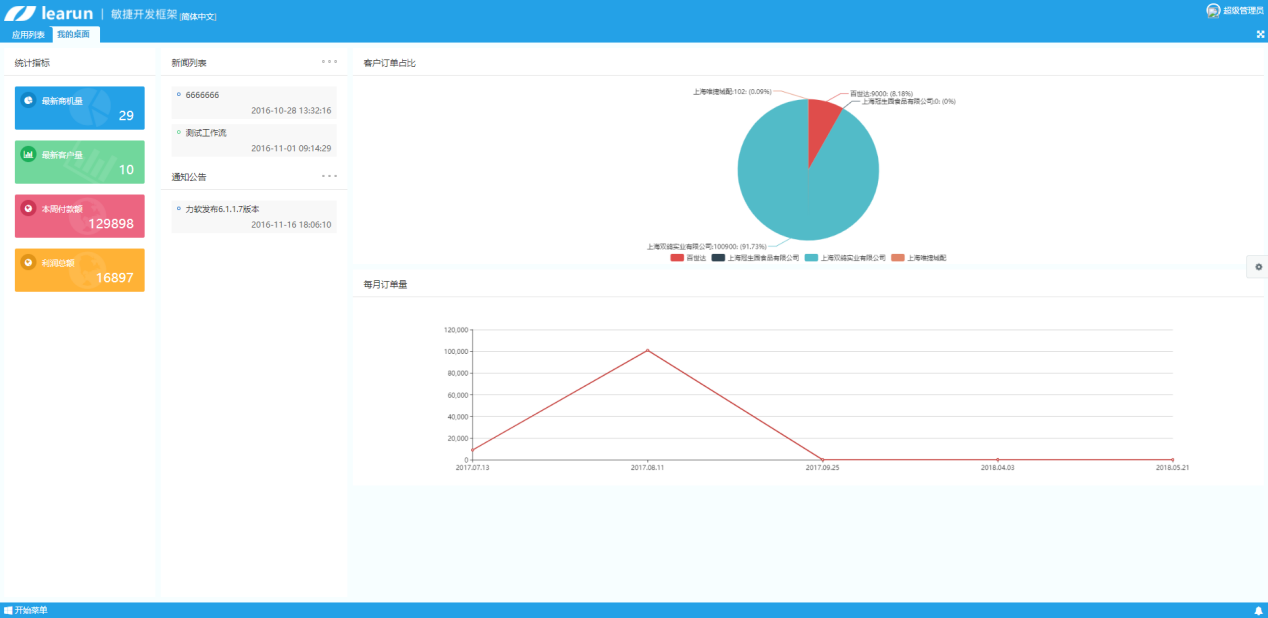Image resolution: width=1268 pixels, height=618 pixels.
Task: Click the fullscreen expand icon
Action: [x=1260, y=34]
